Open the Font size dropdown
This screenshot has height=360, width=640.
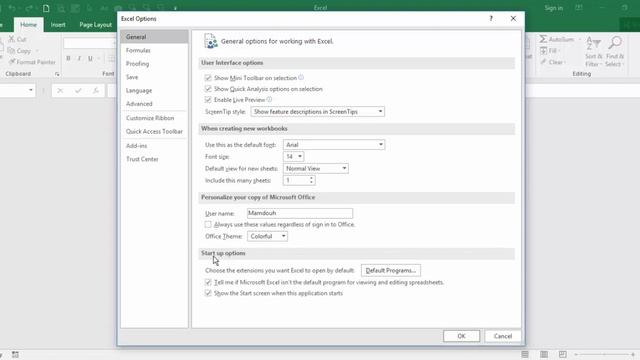coord(293,156)
